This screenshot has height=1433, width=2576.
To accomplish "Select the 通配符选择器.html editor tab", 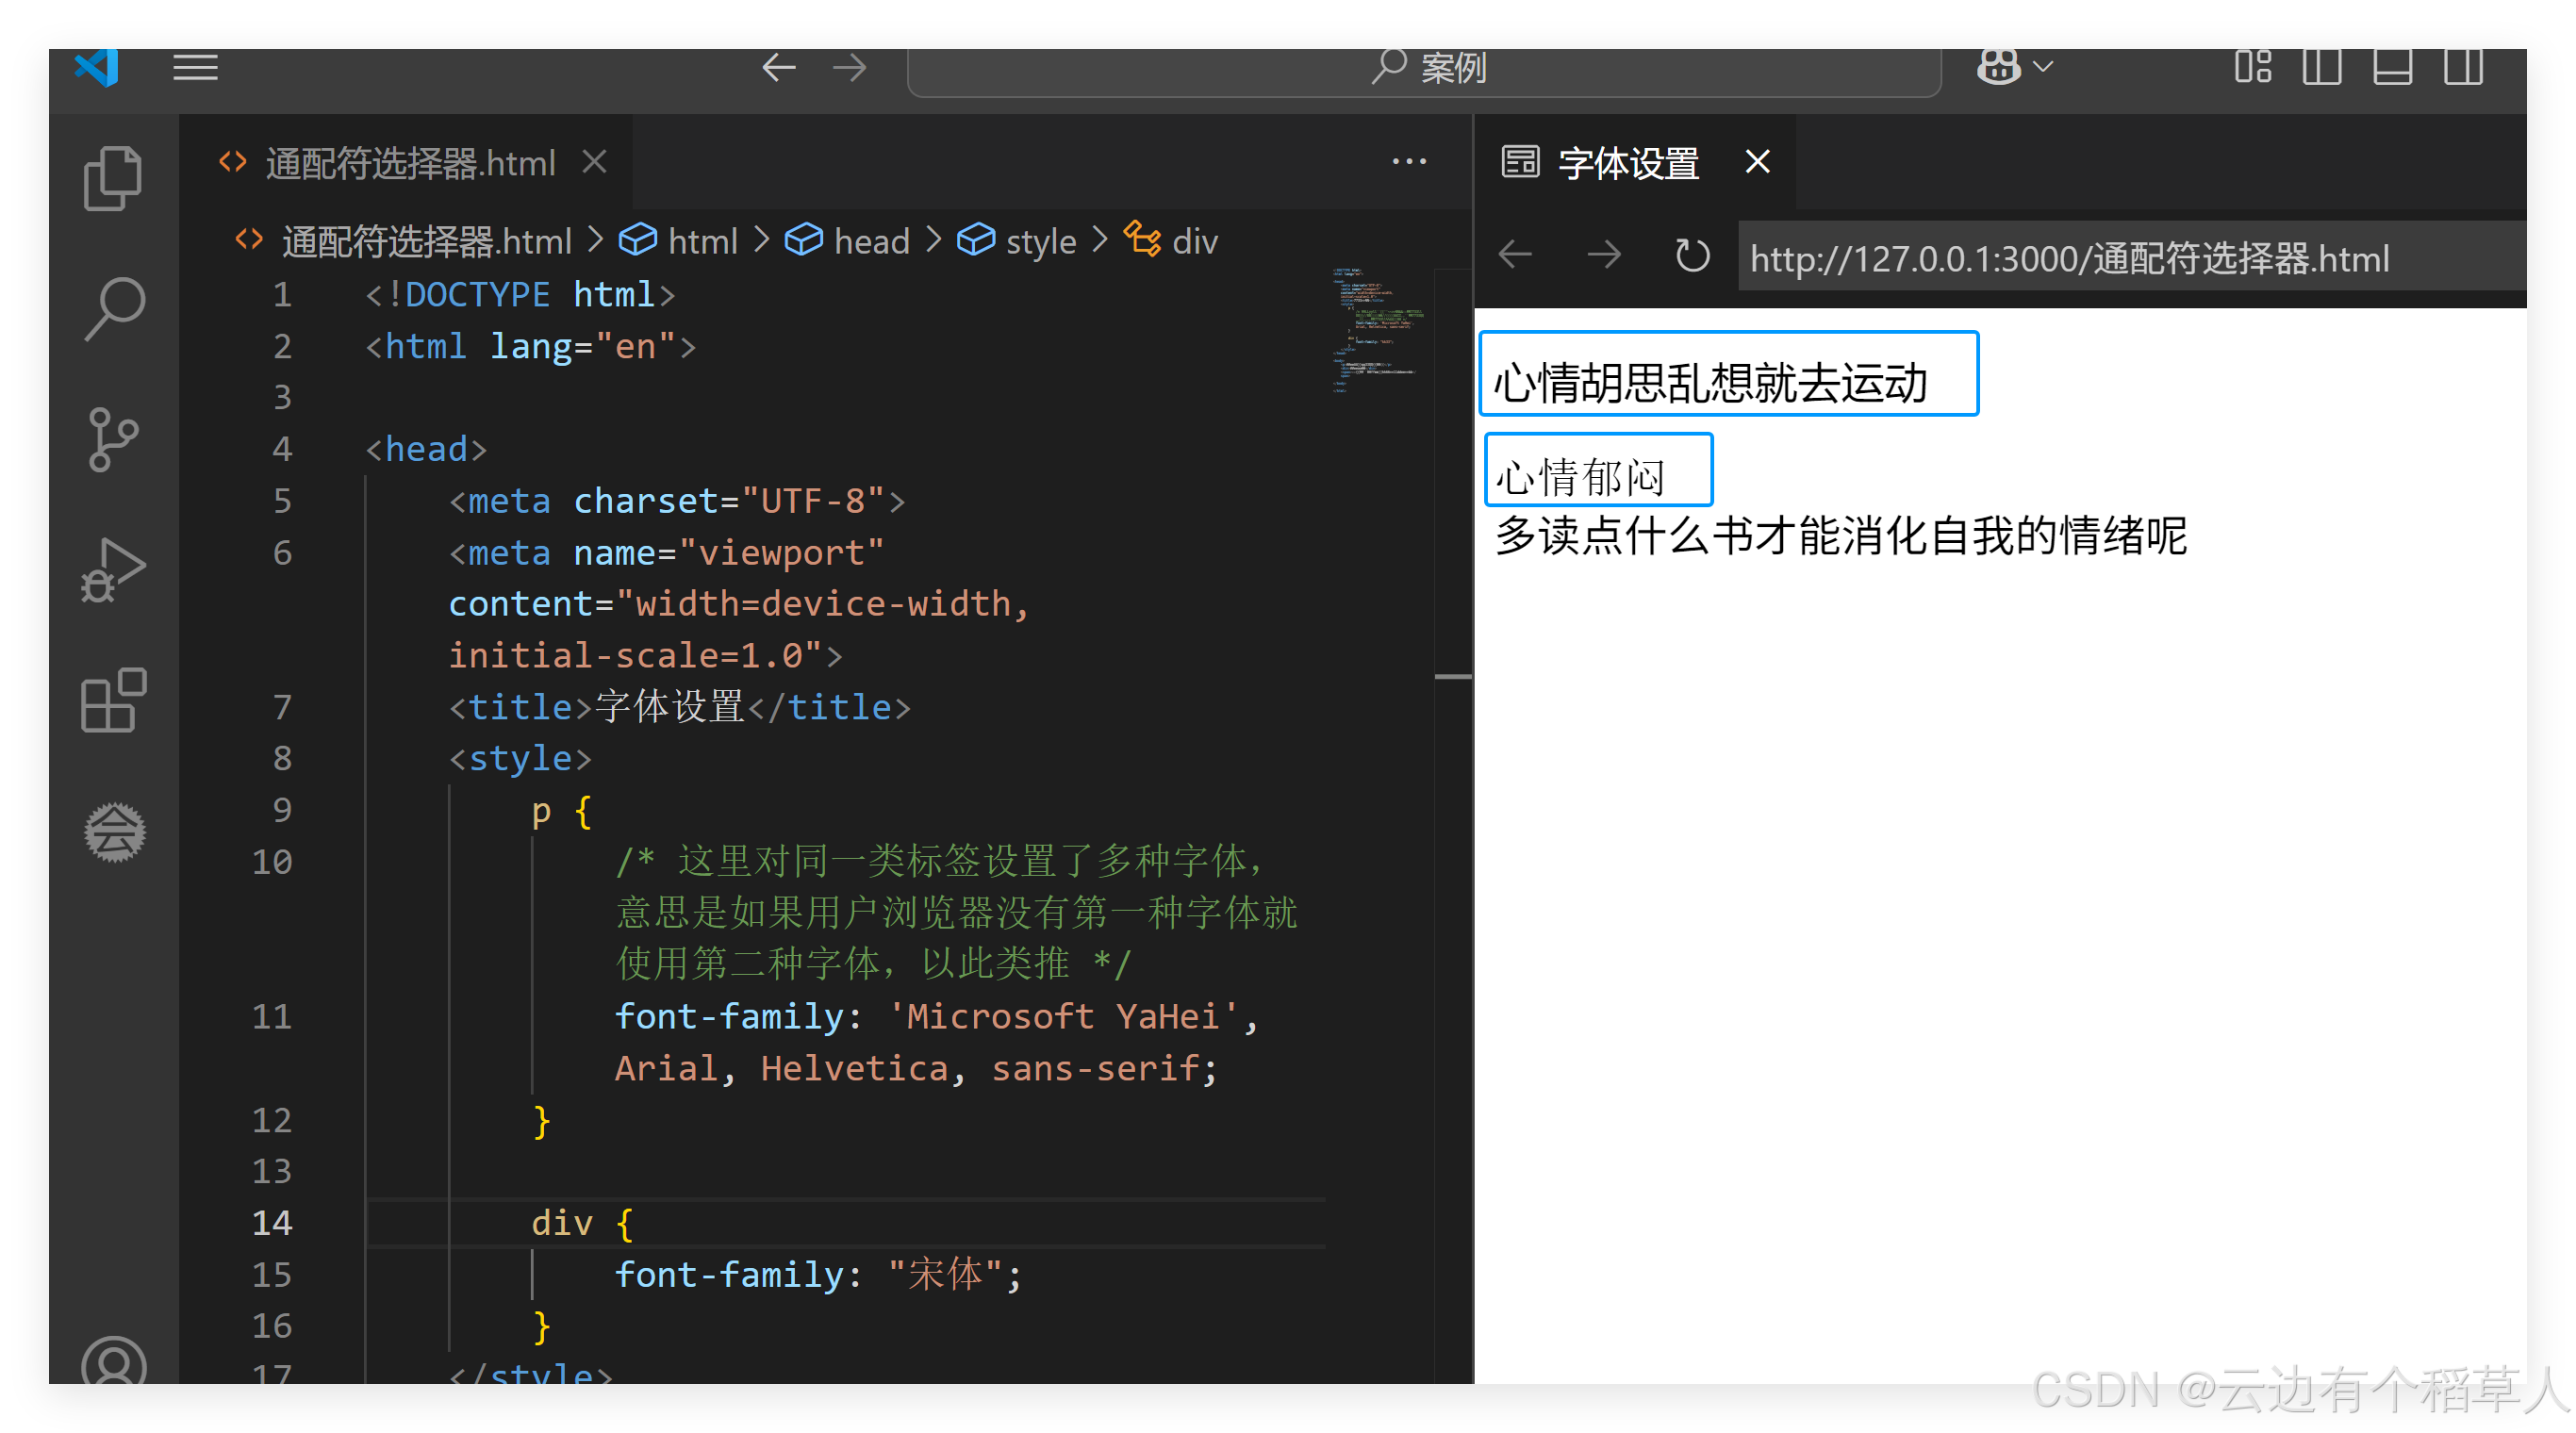I will tap(410, 163).
